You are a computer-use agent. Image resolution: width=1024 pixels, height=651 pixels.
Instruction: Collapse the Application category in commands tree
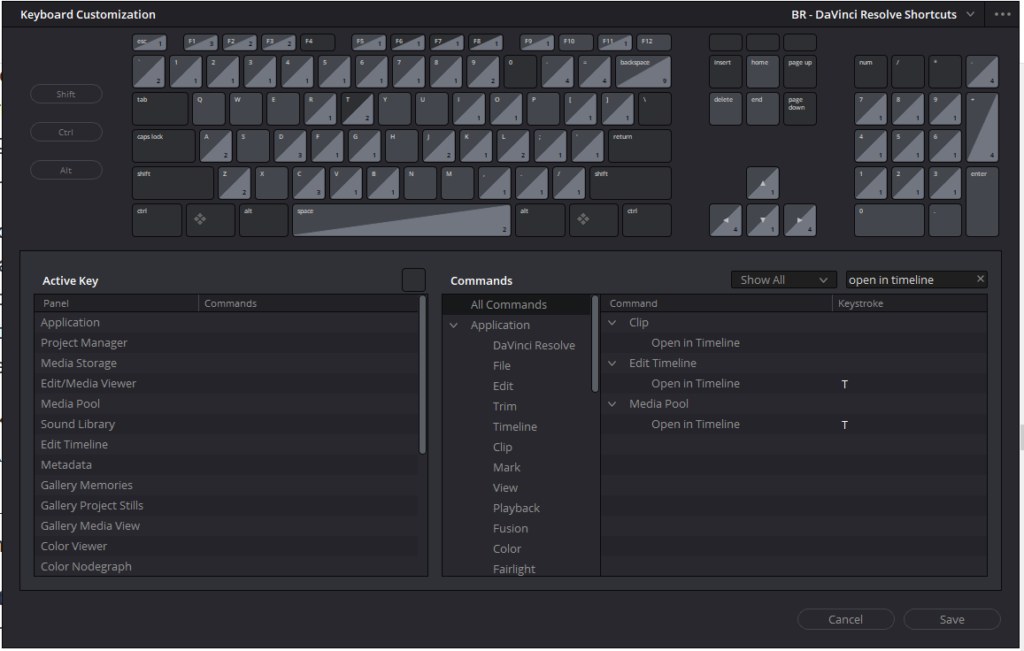tap(454, 325)
